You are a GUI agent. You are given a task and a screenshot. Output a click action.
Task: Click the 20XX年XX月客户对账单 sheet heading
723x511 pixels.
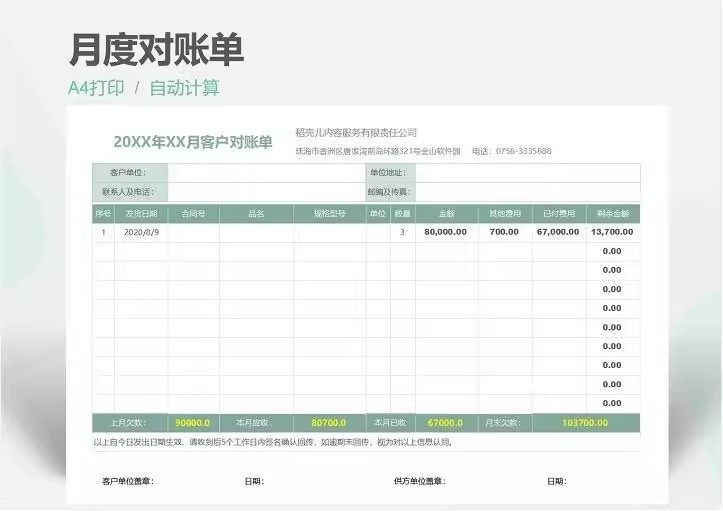click(193, 142)
